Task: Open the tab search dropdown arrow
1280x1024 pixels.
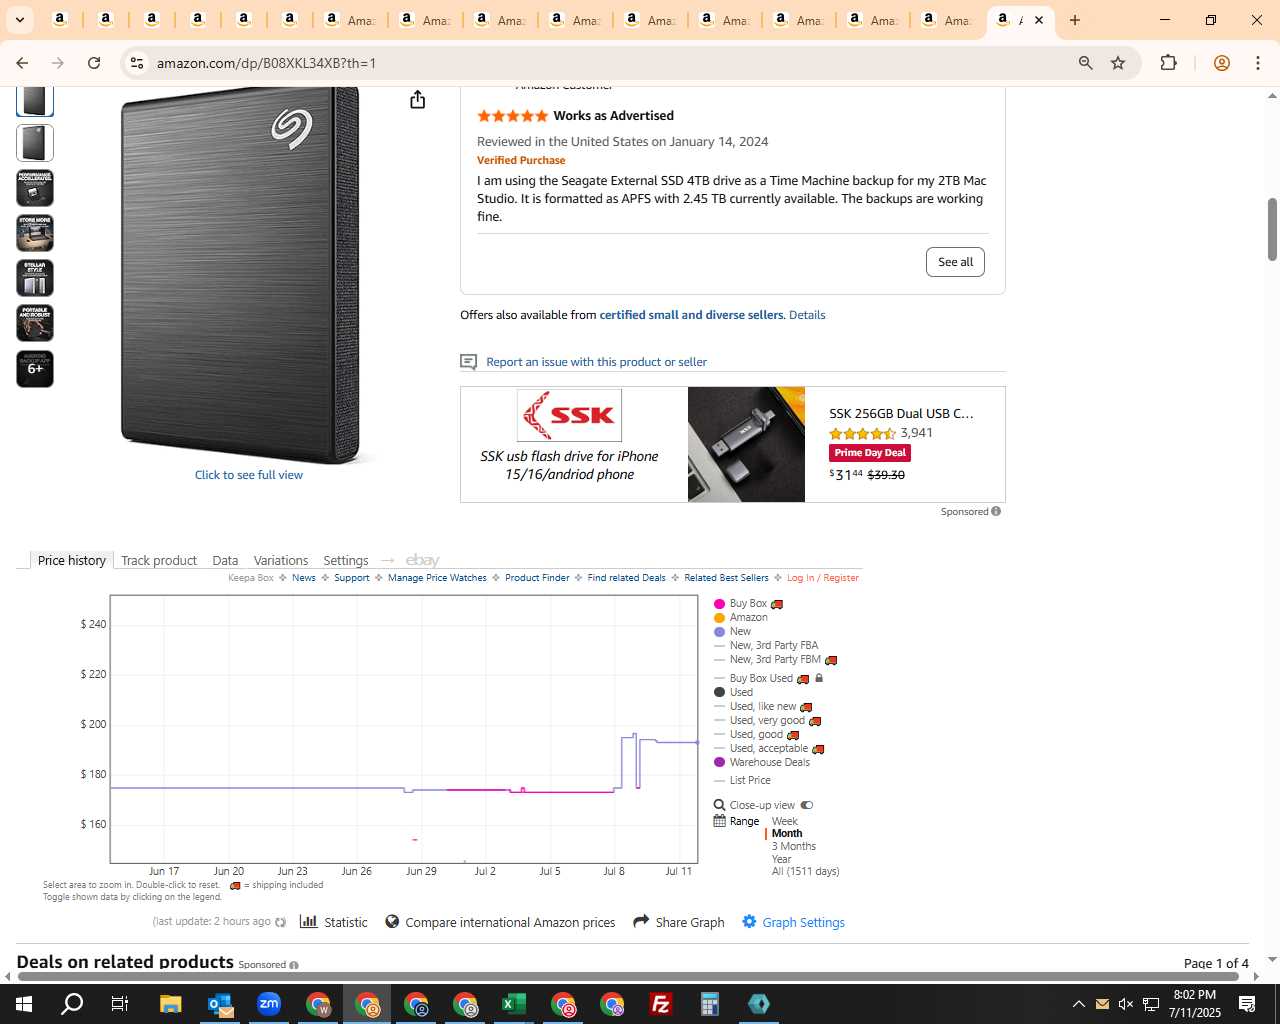Action: click(x=19, y=20)
